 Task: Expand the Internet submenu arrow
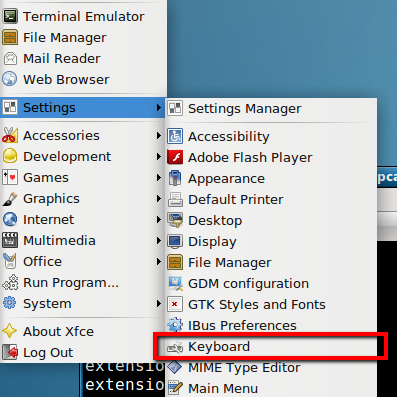159,219
